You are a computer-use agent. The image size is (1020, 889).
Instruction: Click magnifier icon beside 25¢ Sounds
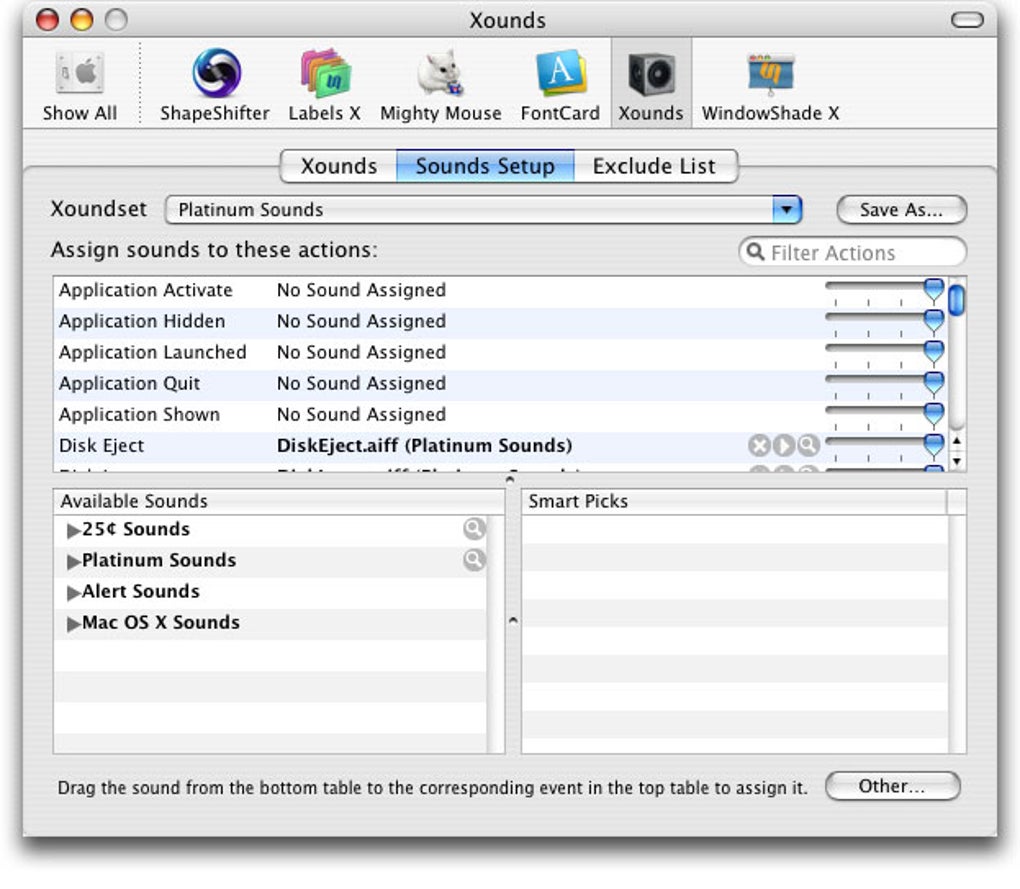click(474, 529)
